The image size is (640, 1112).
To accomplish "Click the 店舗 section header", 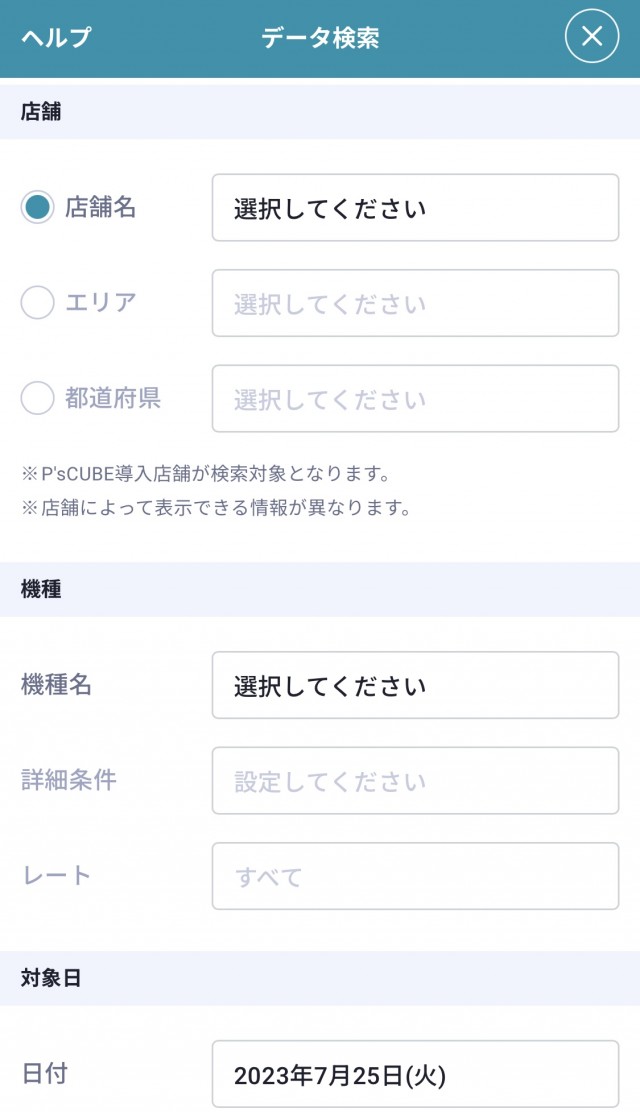I will pyautogui.click(x=41, y=112).
